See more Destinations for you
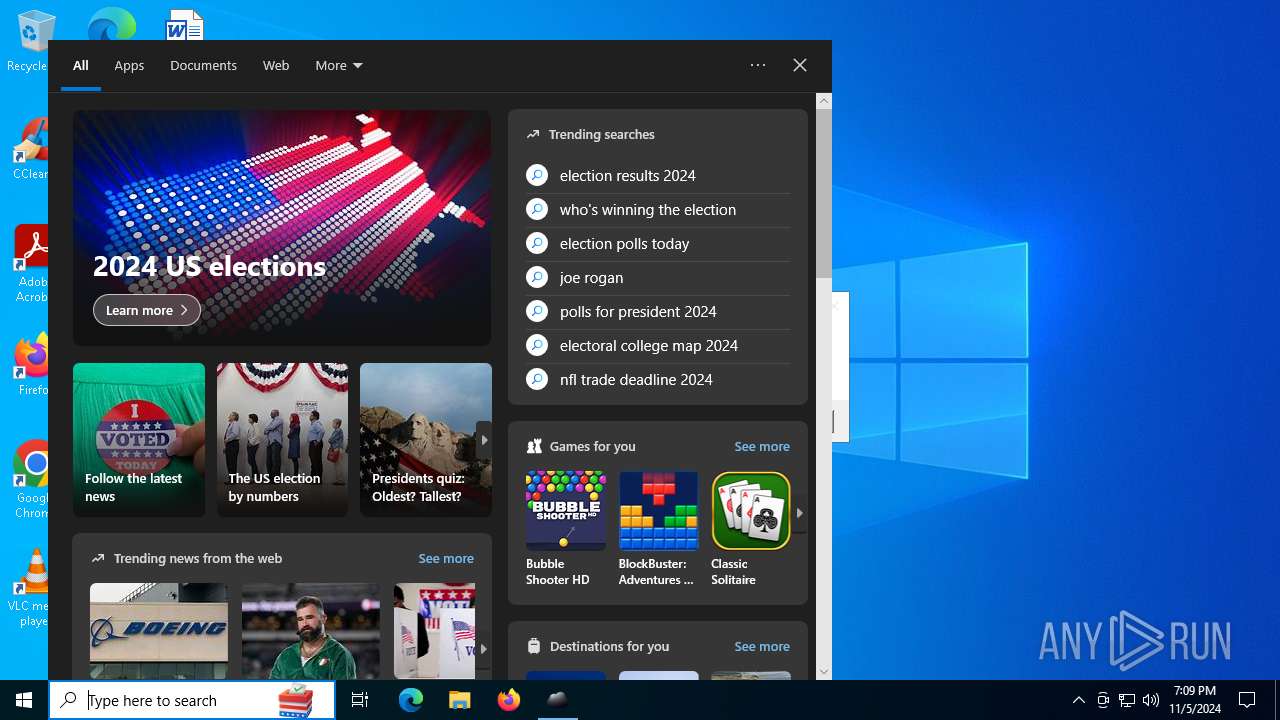Screen dimensions: 1280x720 point(762,647)
